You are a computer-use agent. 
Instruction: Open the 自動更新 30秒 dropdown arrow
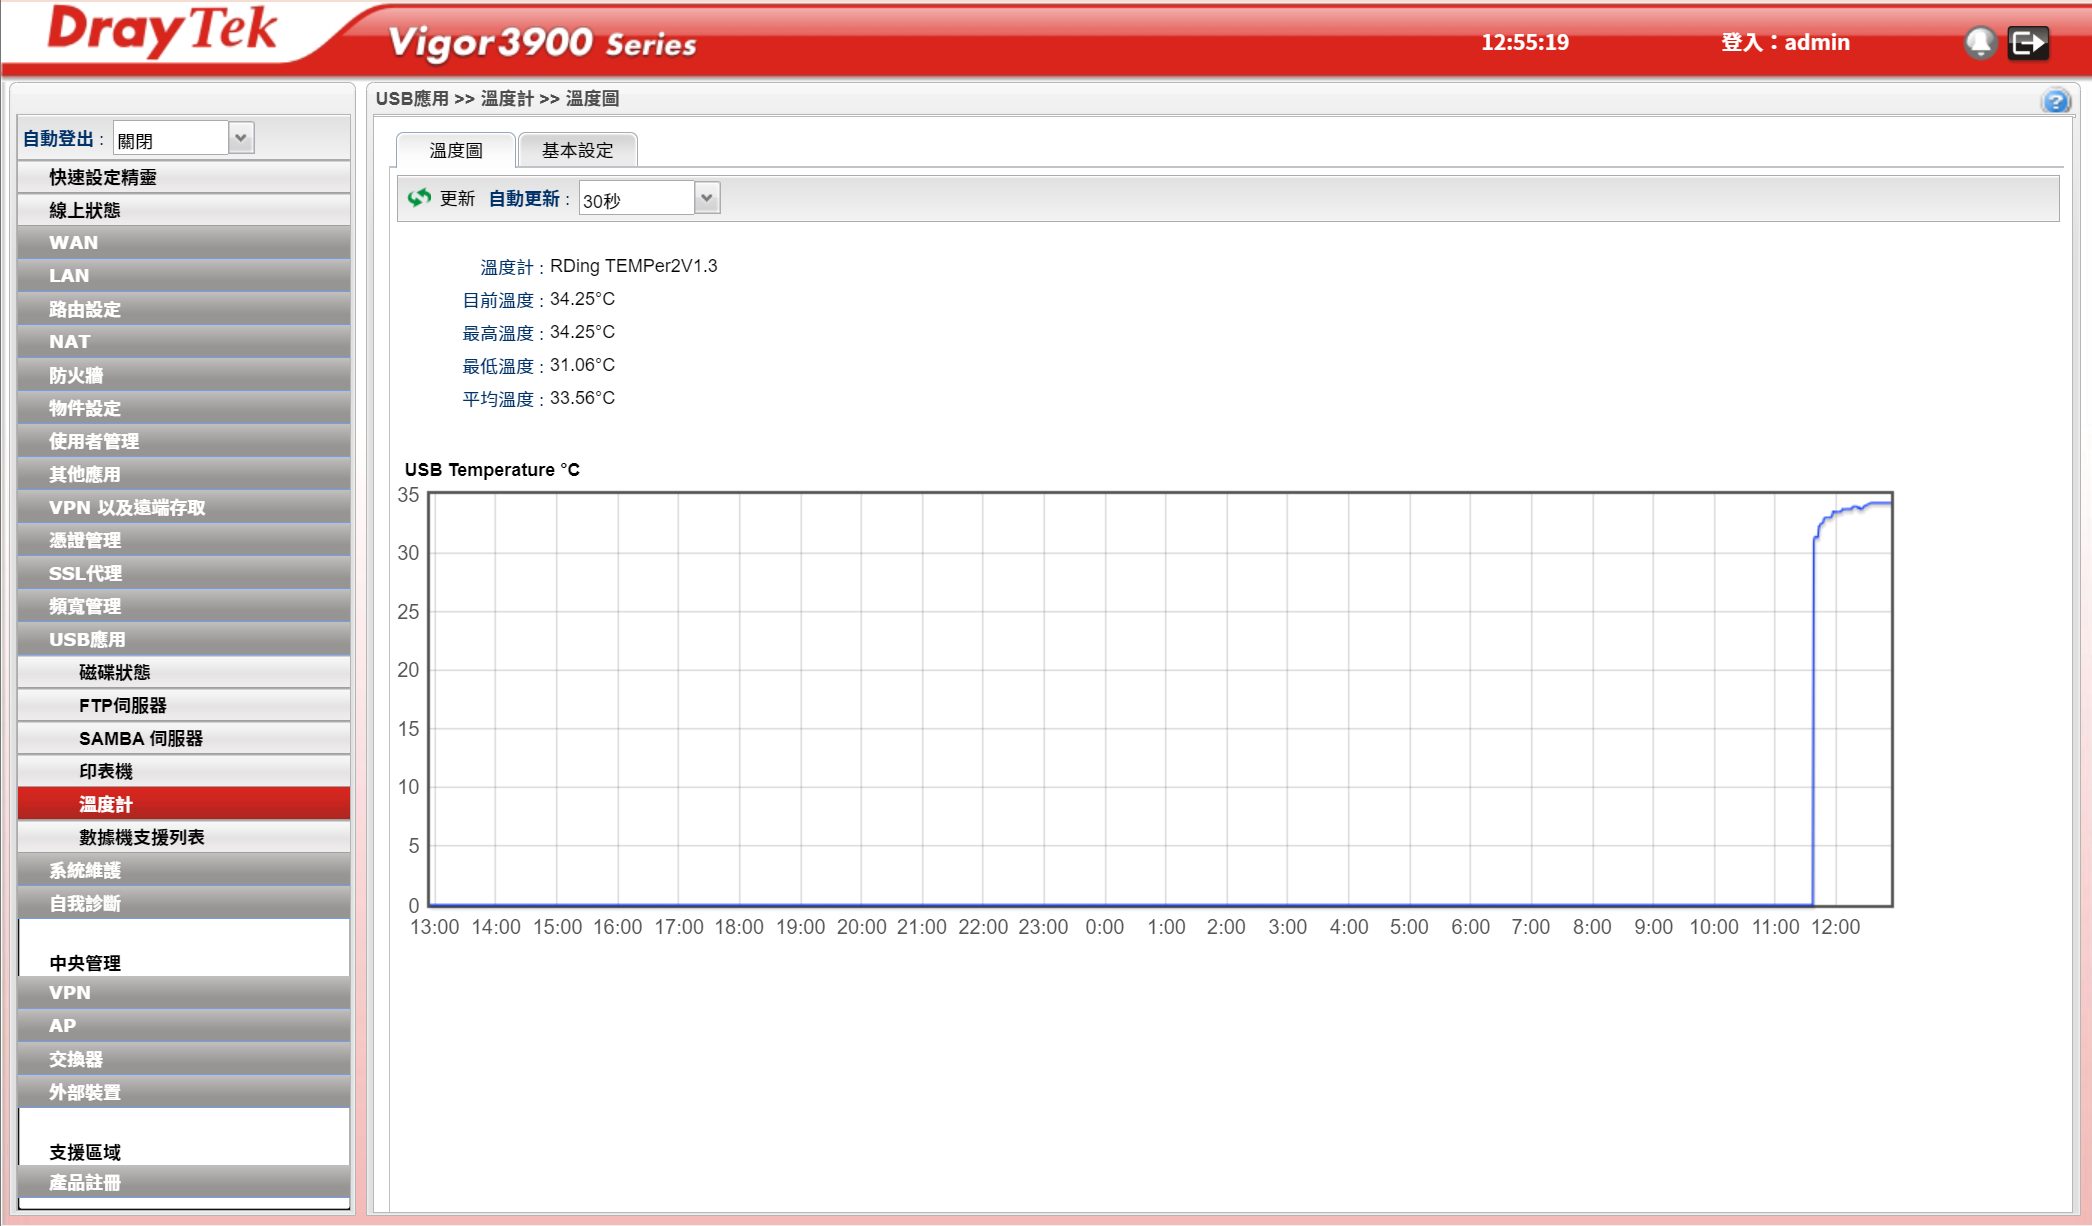707,197
